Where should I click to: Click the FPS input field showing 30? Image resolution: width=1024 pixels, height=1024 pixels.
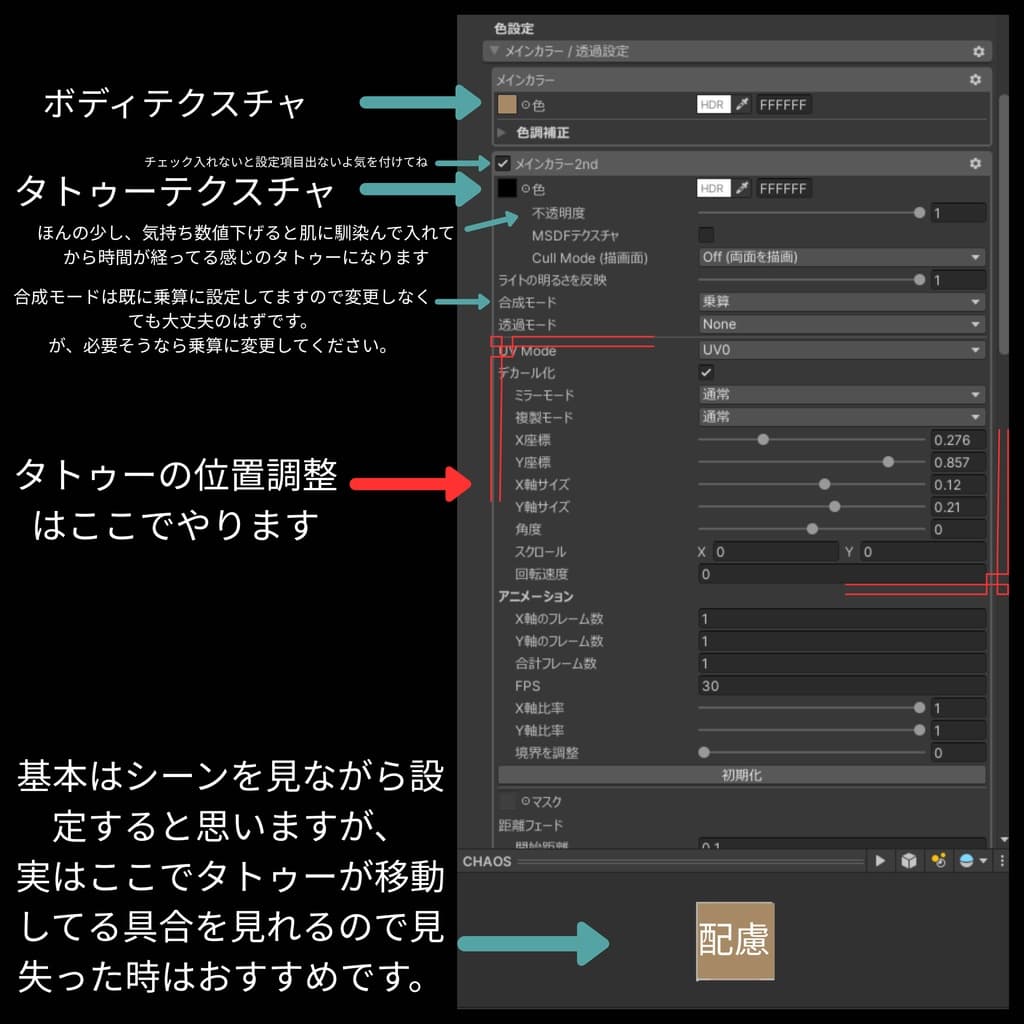(842, 686)
